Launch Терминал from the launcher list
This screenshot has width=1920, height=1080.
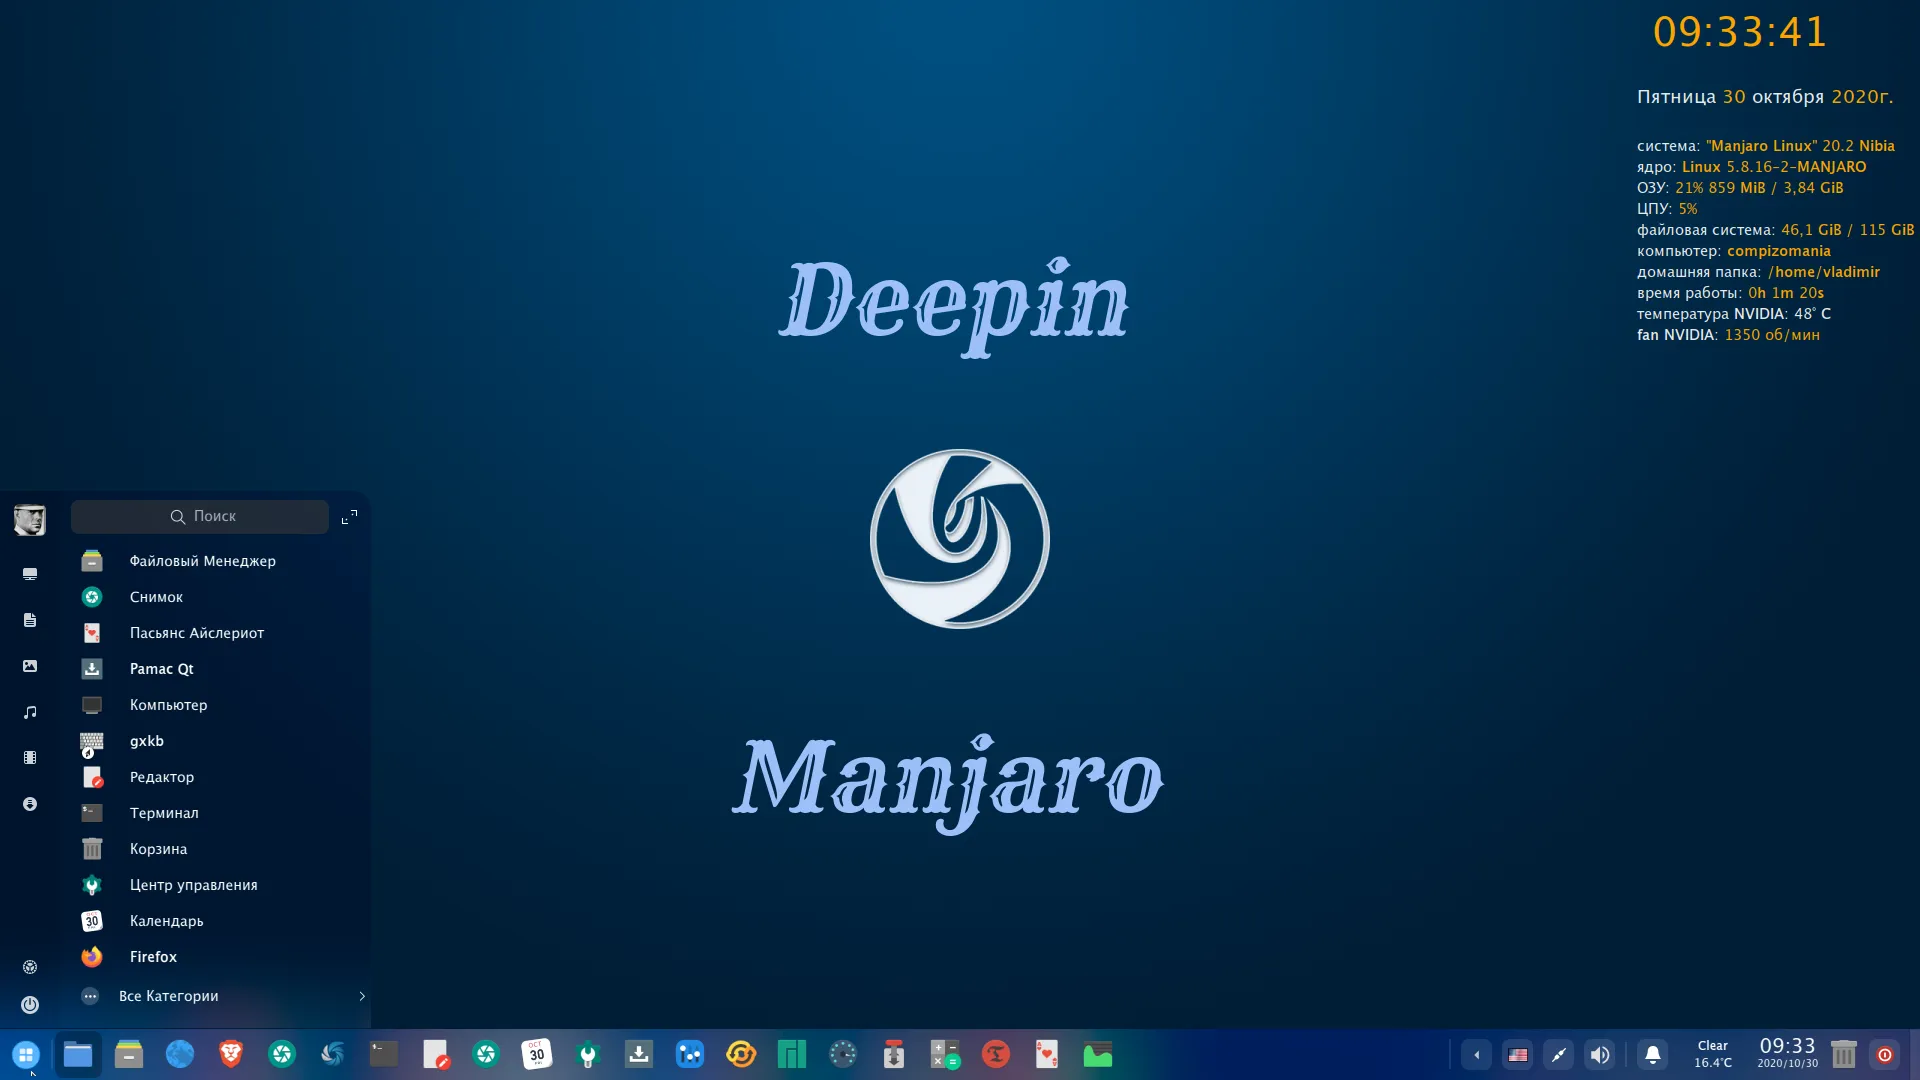pyautogui.click(x=217, y=813)
